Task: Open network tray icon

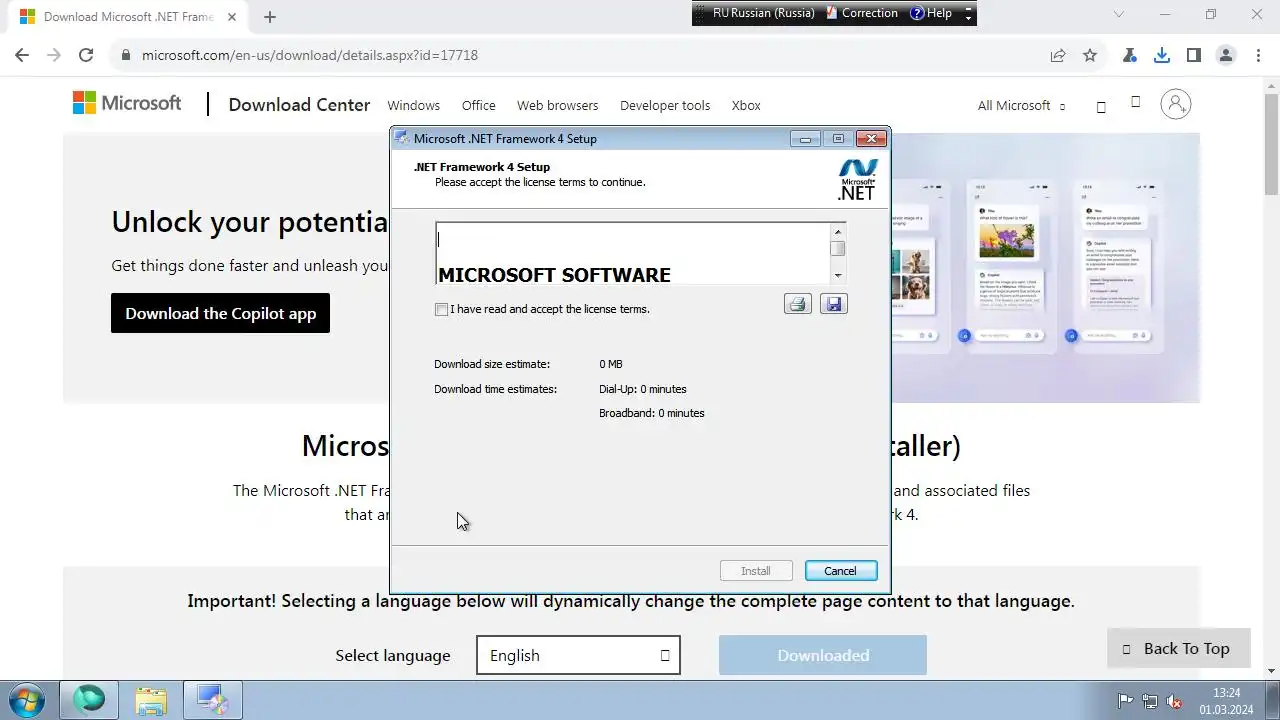Action: (x=1150, y=701)
